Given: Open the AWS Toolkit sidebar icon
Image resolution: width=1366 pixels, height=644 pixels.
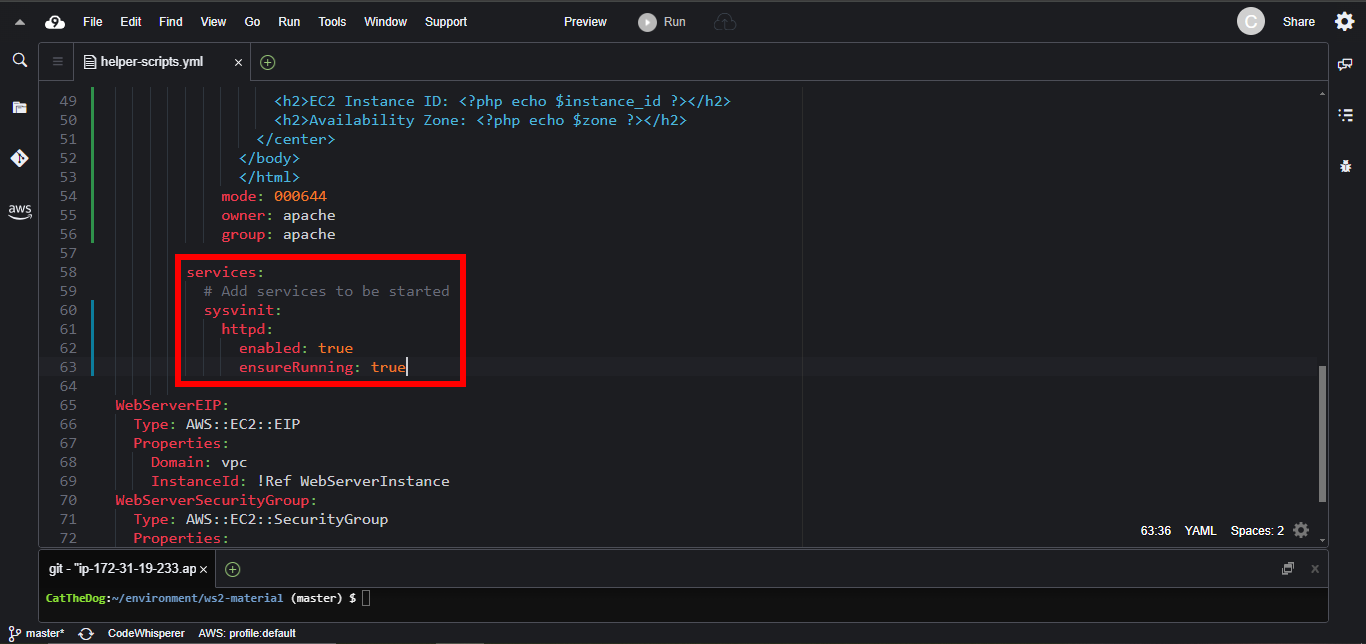Looking at the screenshot, I should pyautogui.click(x=19, y=211).
